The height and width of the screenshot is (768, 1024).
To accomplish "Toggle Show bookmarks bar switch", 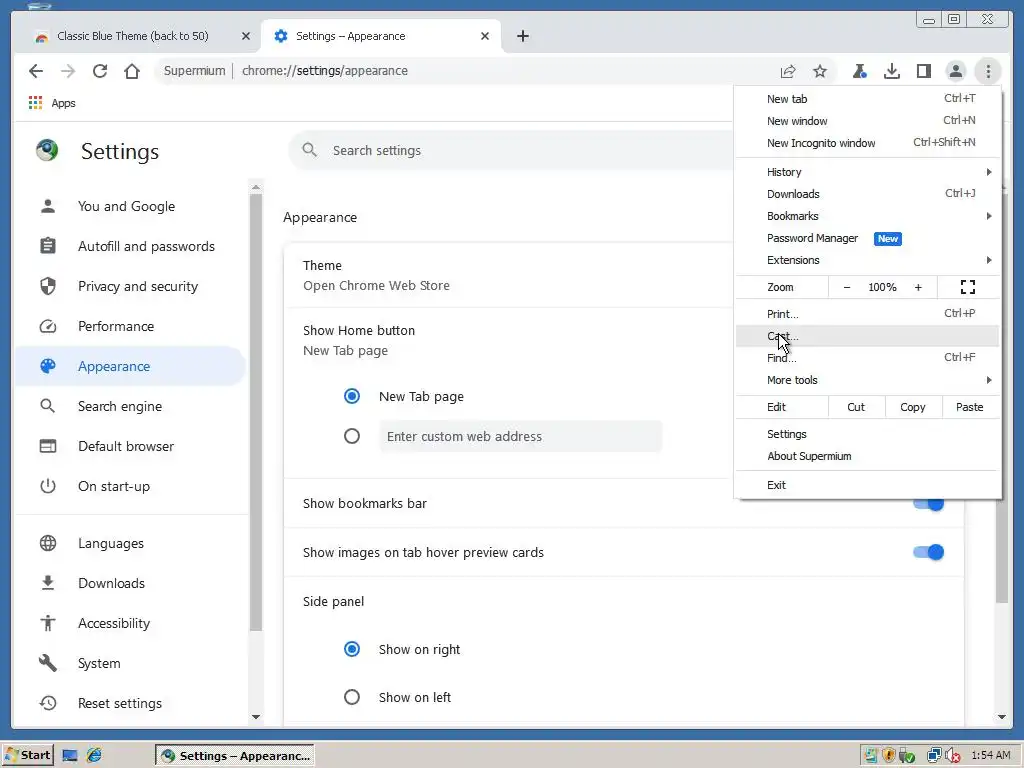I will (x=928, y=504).
